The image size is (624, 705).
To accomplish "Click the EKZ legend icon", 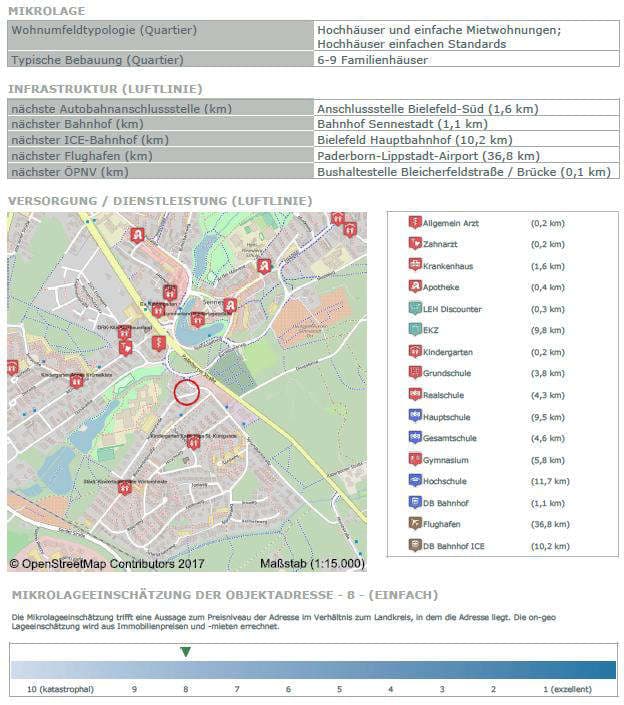I will point(415,330).
